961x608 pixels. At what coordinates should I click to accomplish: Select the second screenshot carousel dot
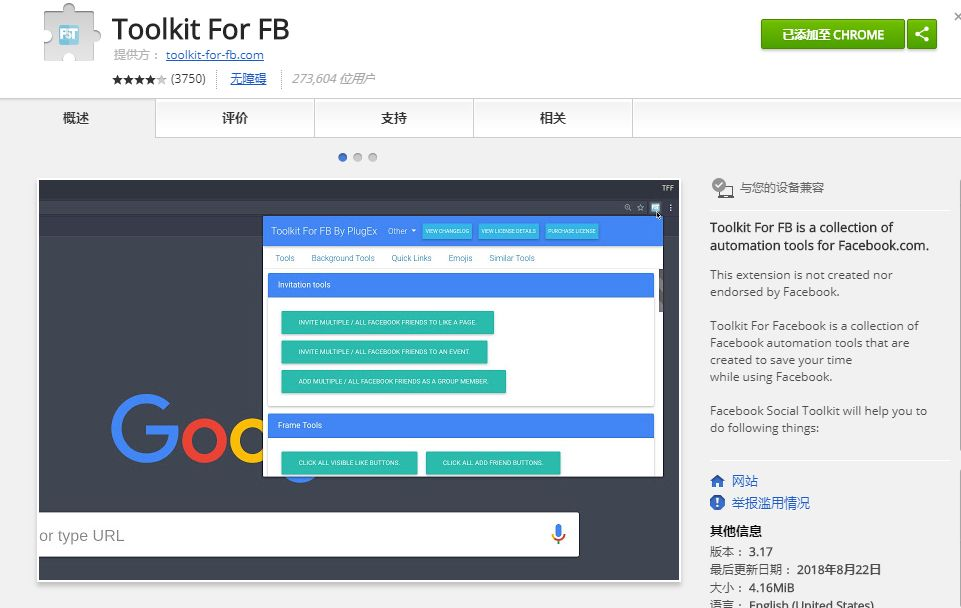coord(358,158)
